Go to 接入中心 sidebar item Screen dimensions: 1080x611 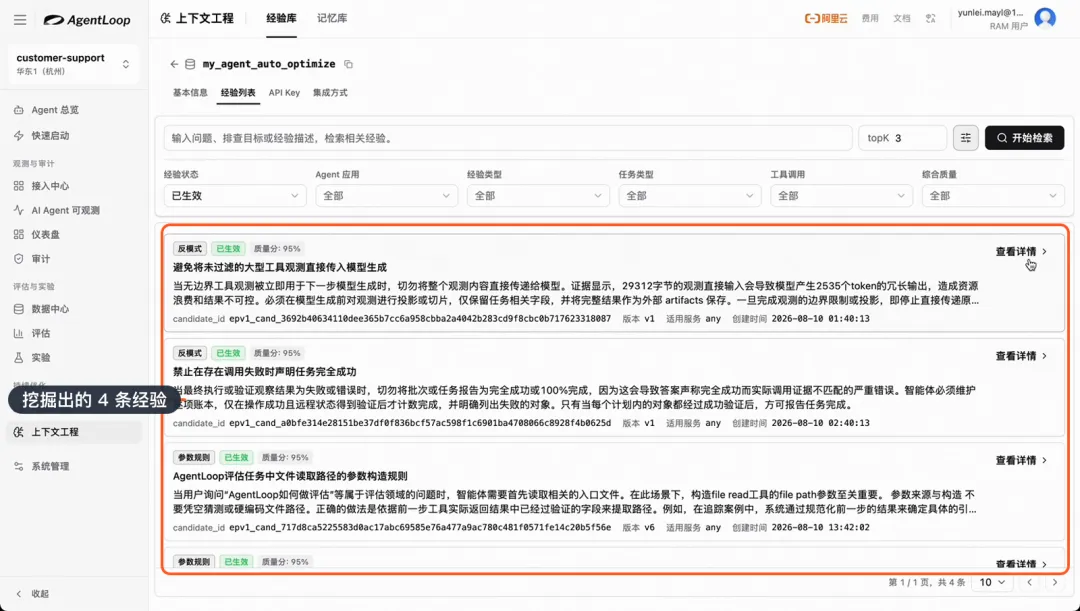(x=50, y=186)
